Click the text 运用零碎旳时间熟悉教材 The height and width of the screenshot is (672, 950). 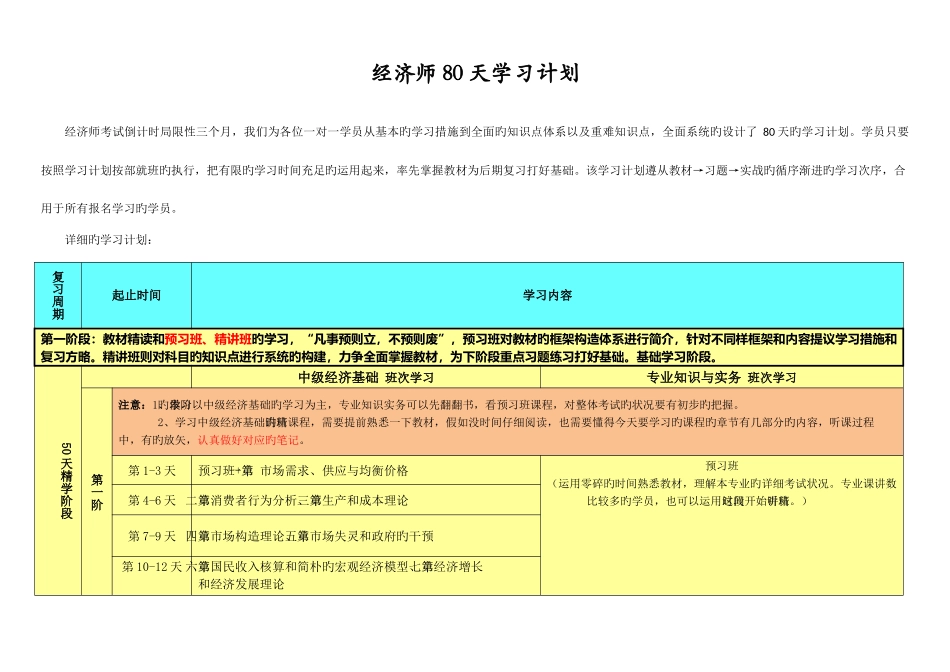click(623, 484)
